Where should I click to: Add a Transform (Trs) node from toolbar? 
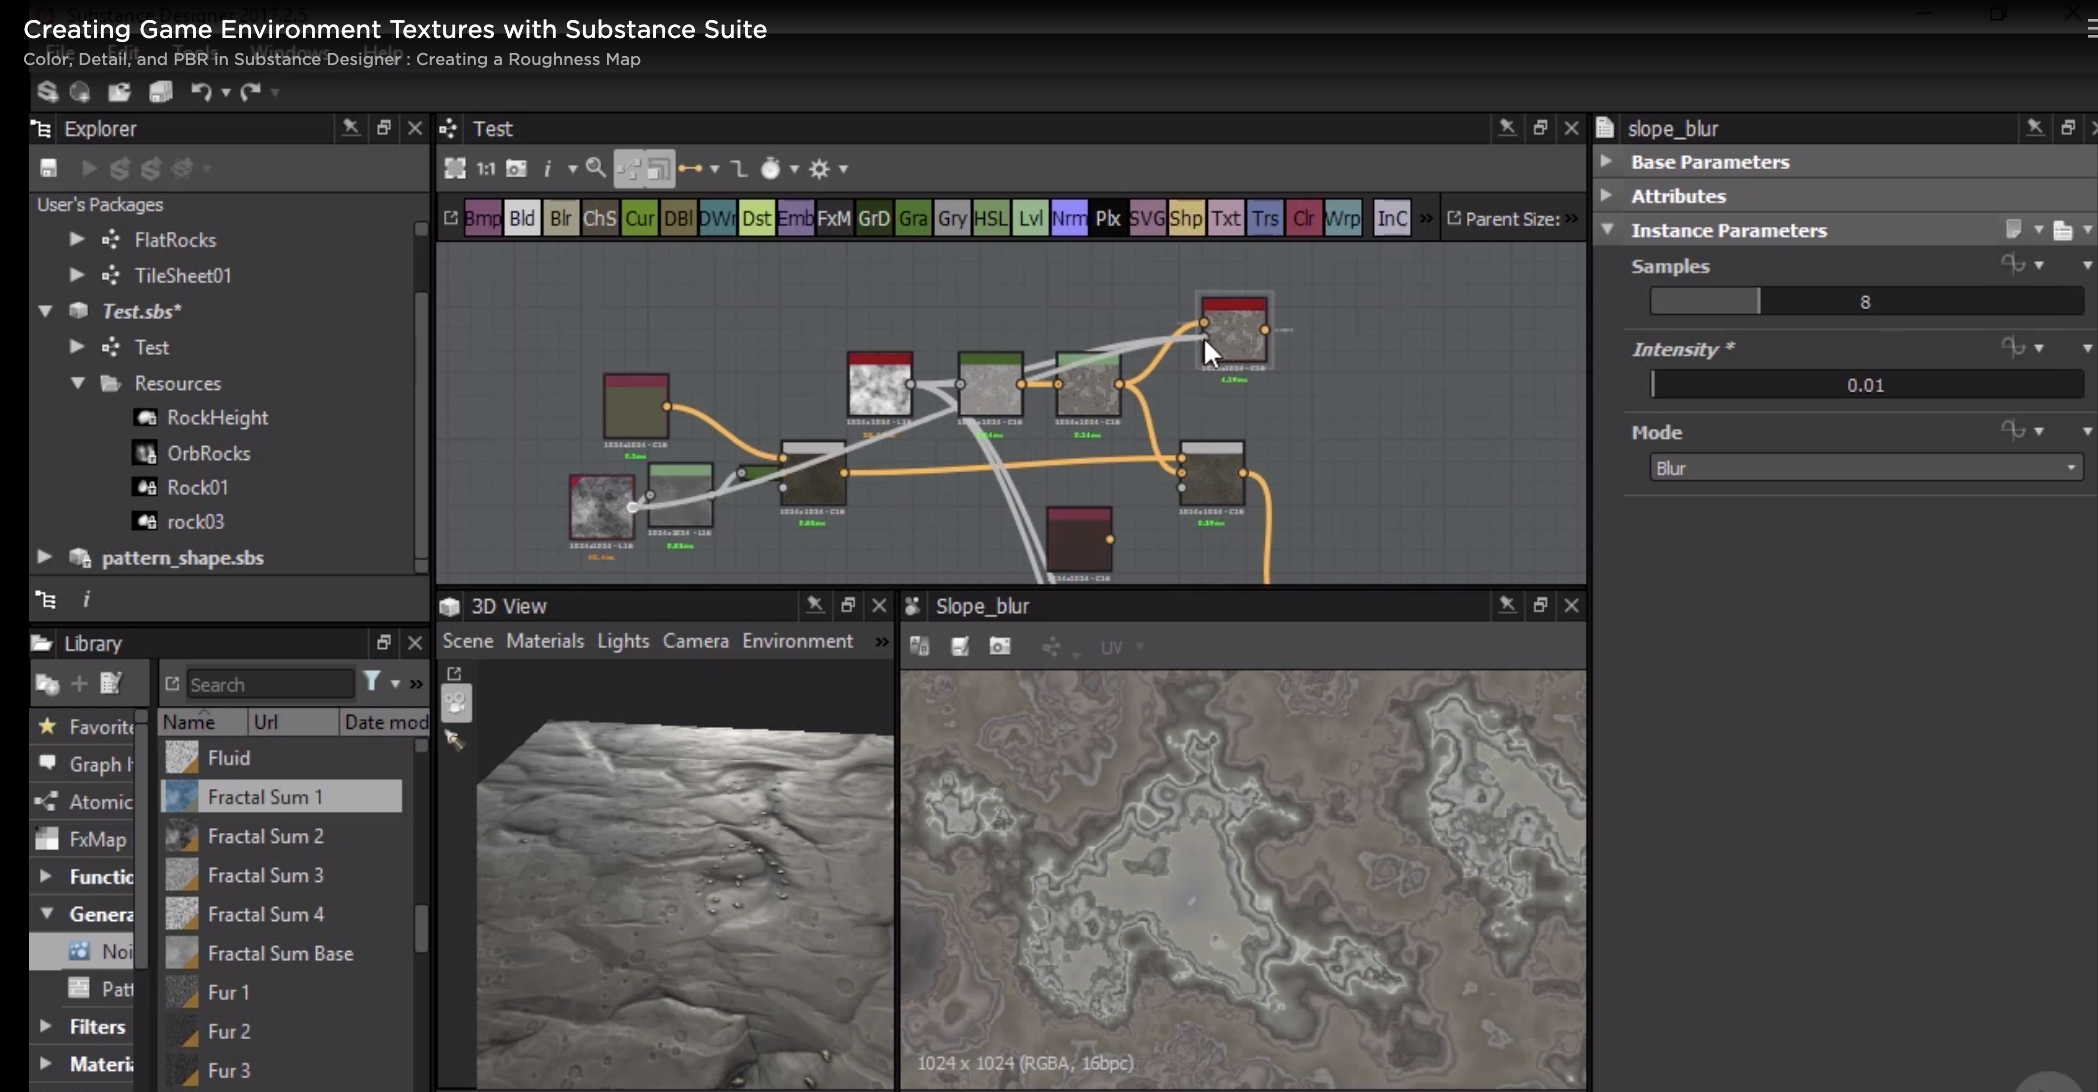coord(1265,218)
